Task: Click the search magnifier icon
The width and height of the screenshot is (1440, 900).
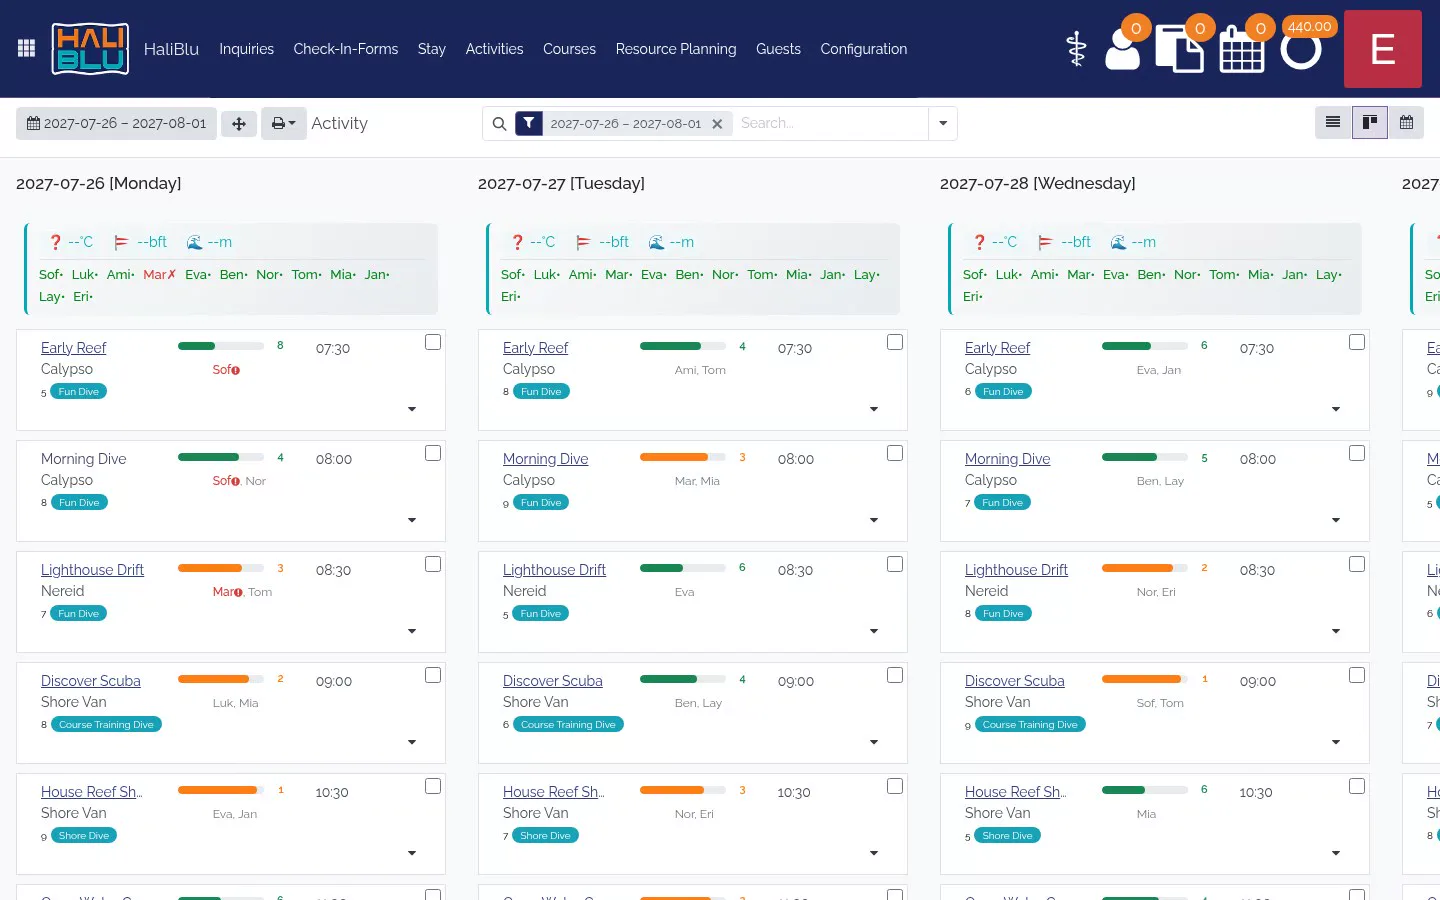Action: click(x=499, y=124)
